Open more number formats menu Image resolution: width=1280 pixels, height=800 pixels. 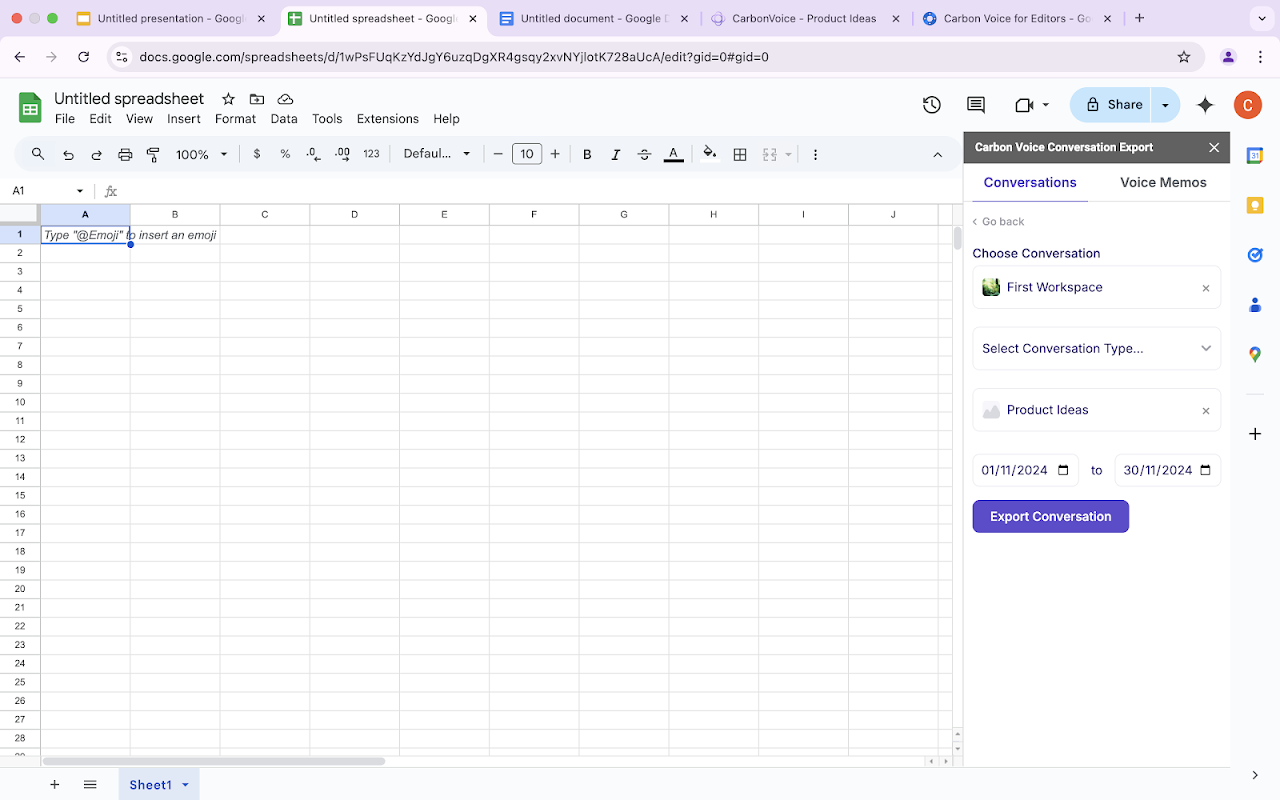pyautogui.click(x=371, y=154)
